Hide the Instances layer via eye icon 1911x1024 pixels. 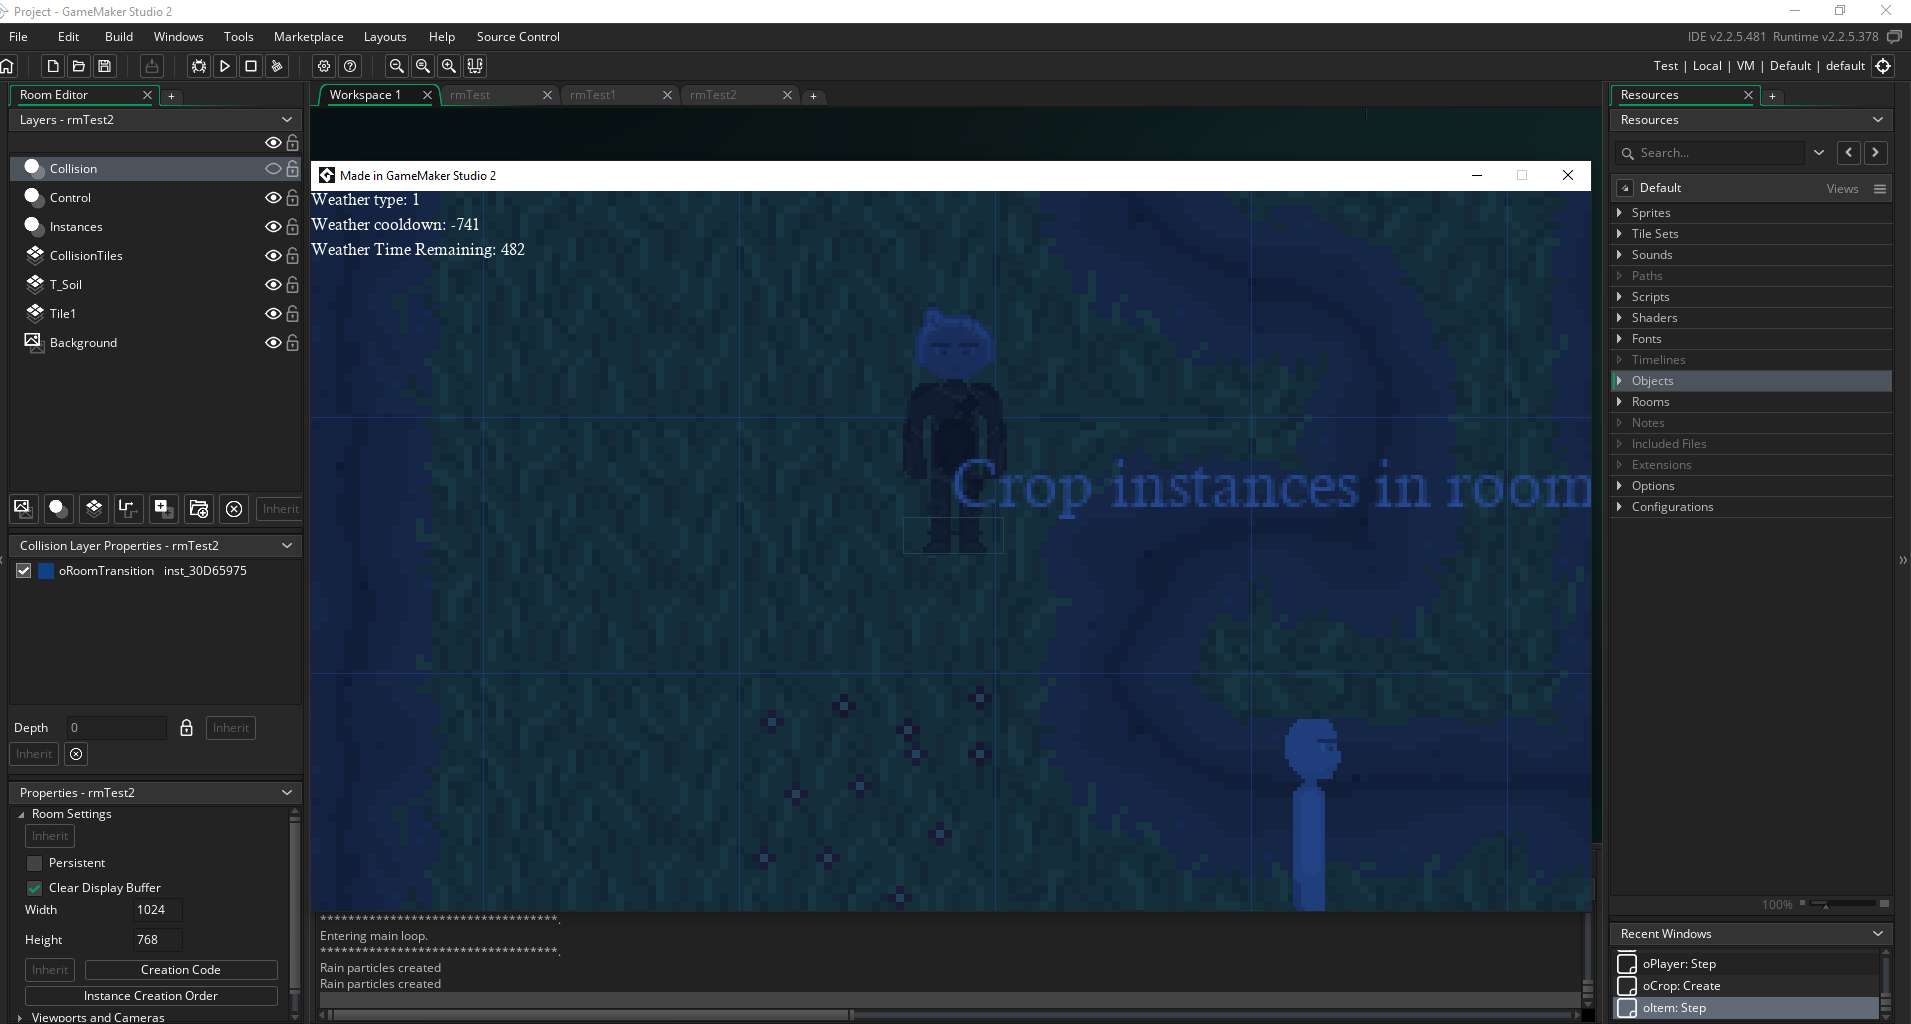[272, 227]
